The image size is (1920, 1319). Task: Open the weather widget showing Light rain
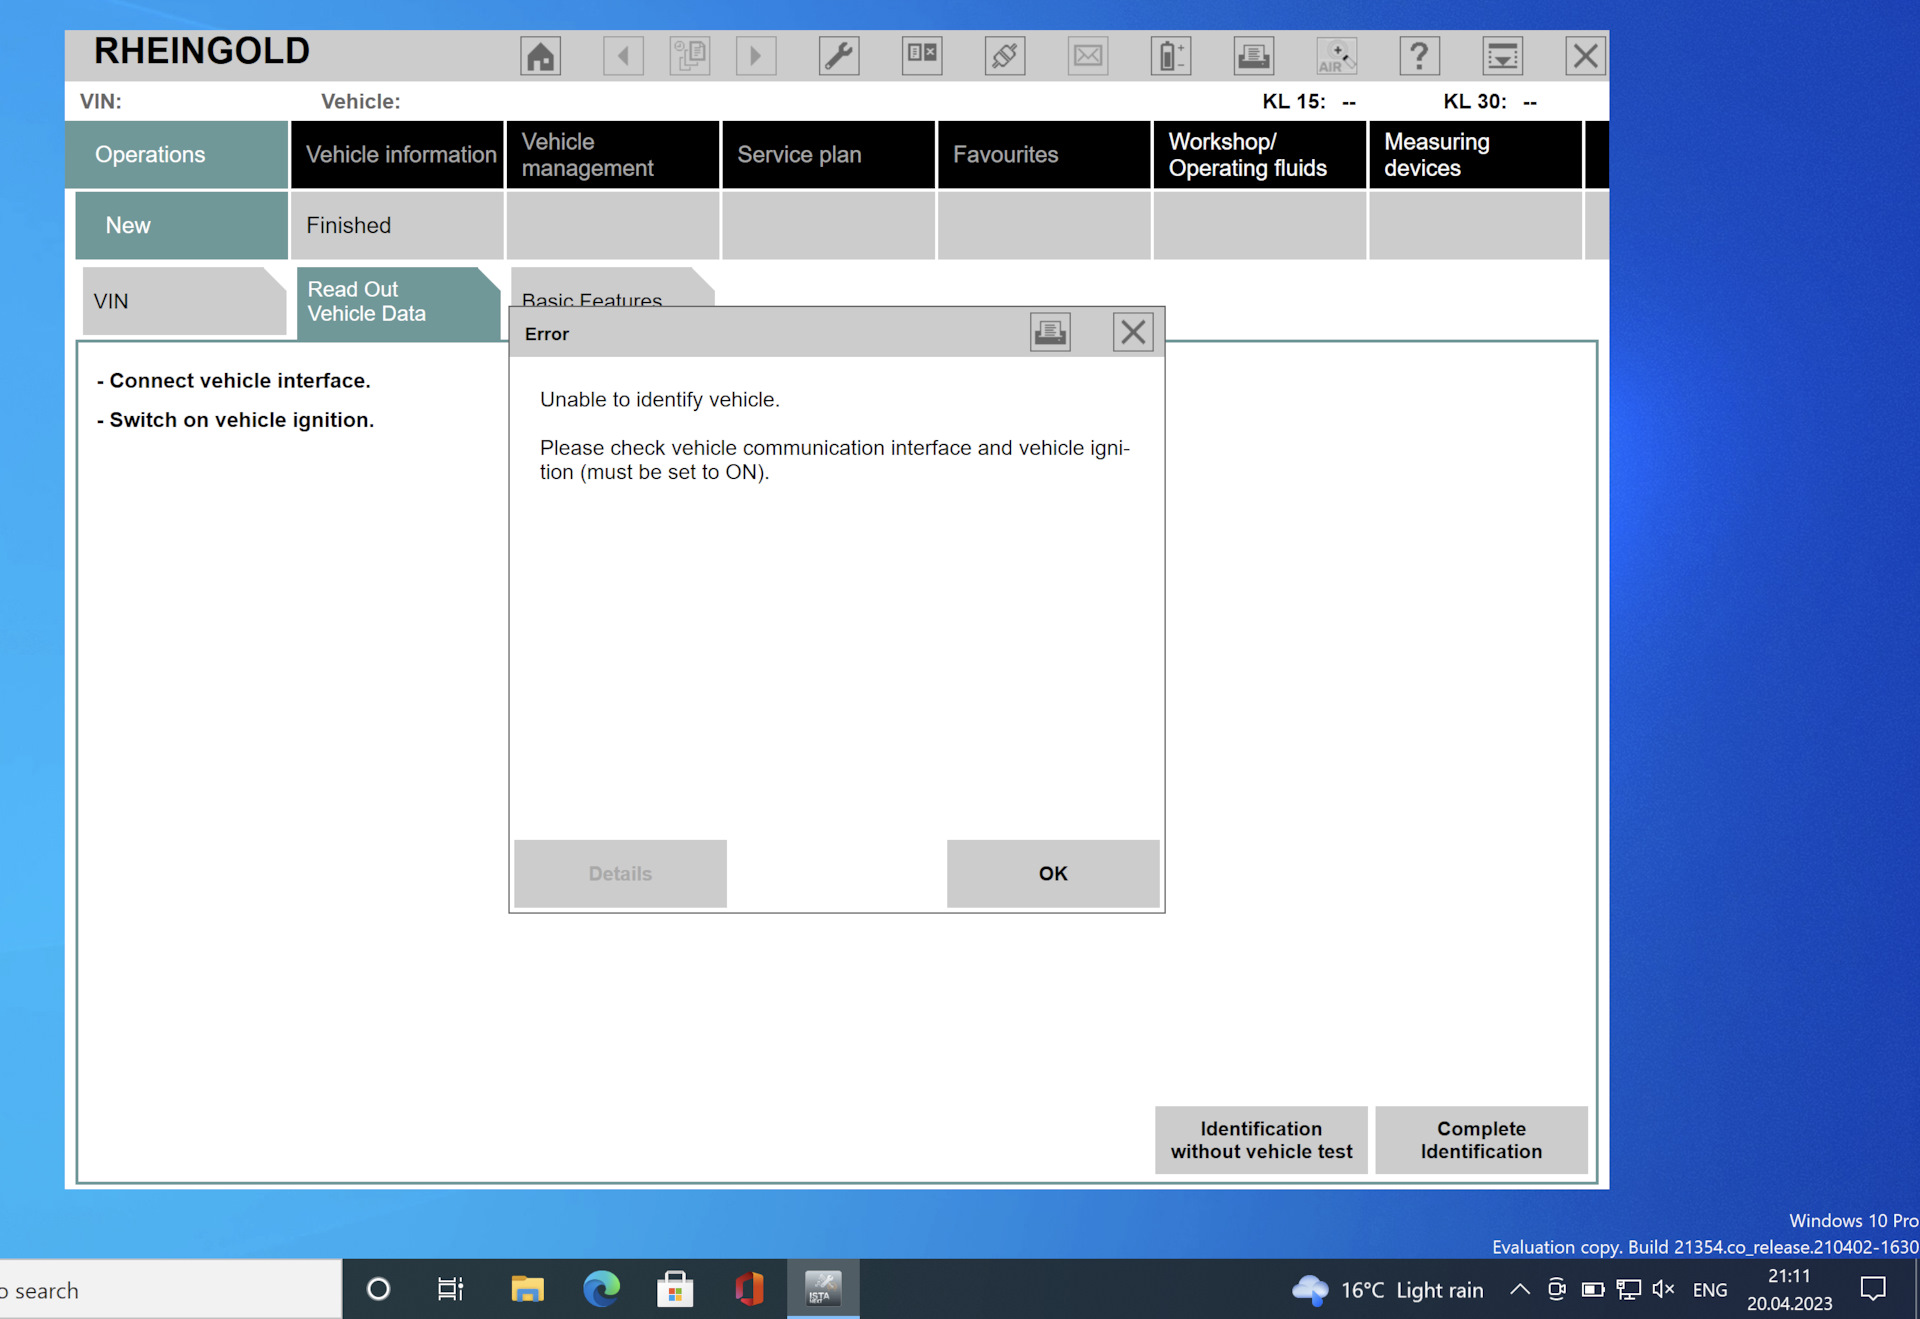[x=1387, y=1290]
